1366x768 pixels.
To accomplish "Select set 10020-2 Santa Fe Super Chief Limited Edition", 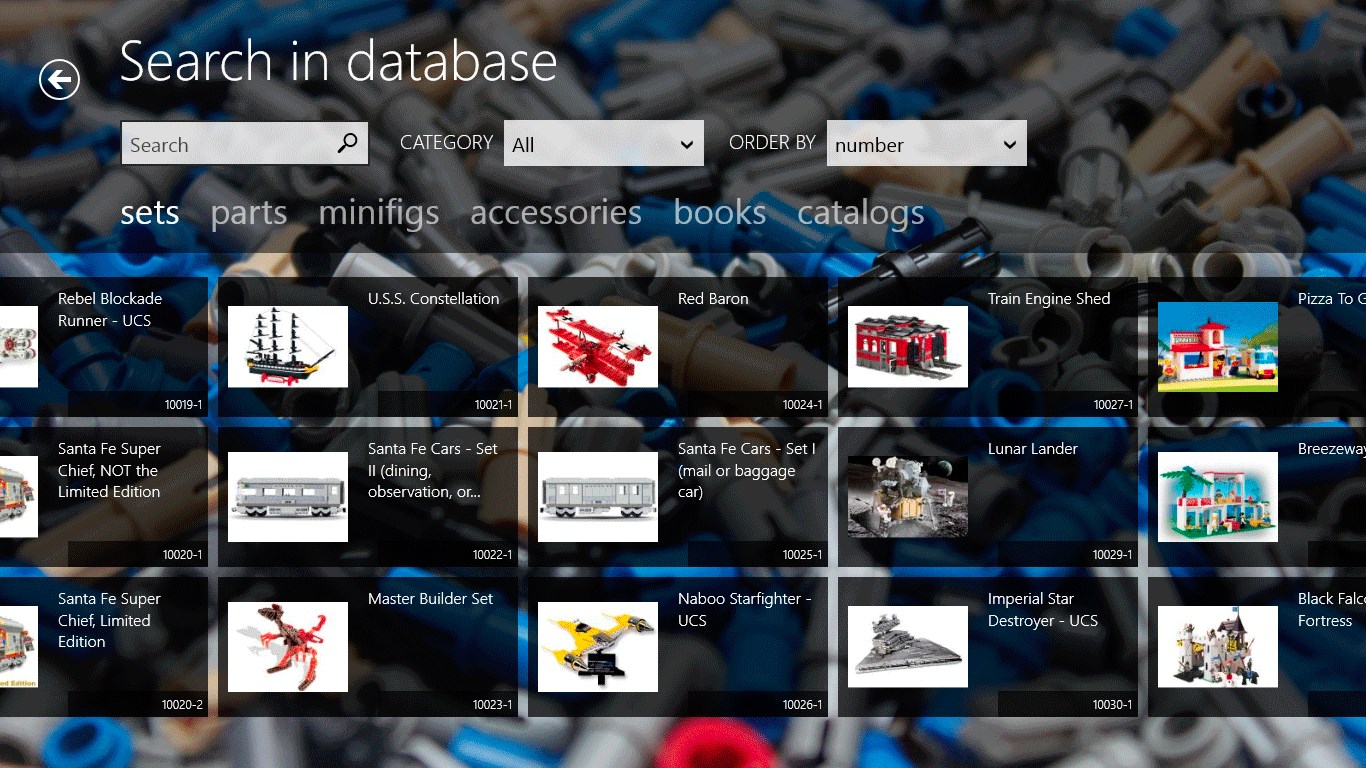I will click(103, 647).
